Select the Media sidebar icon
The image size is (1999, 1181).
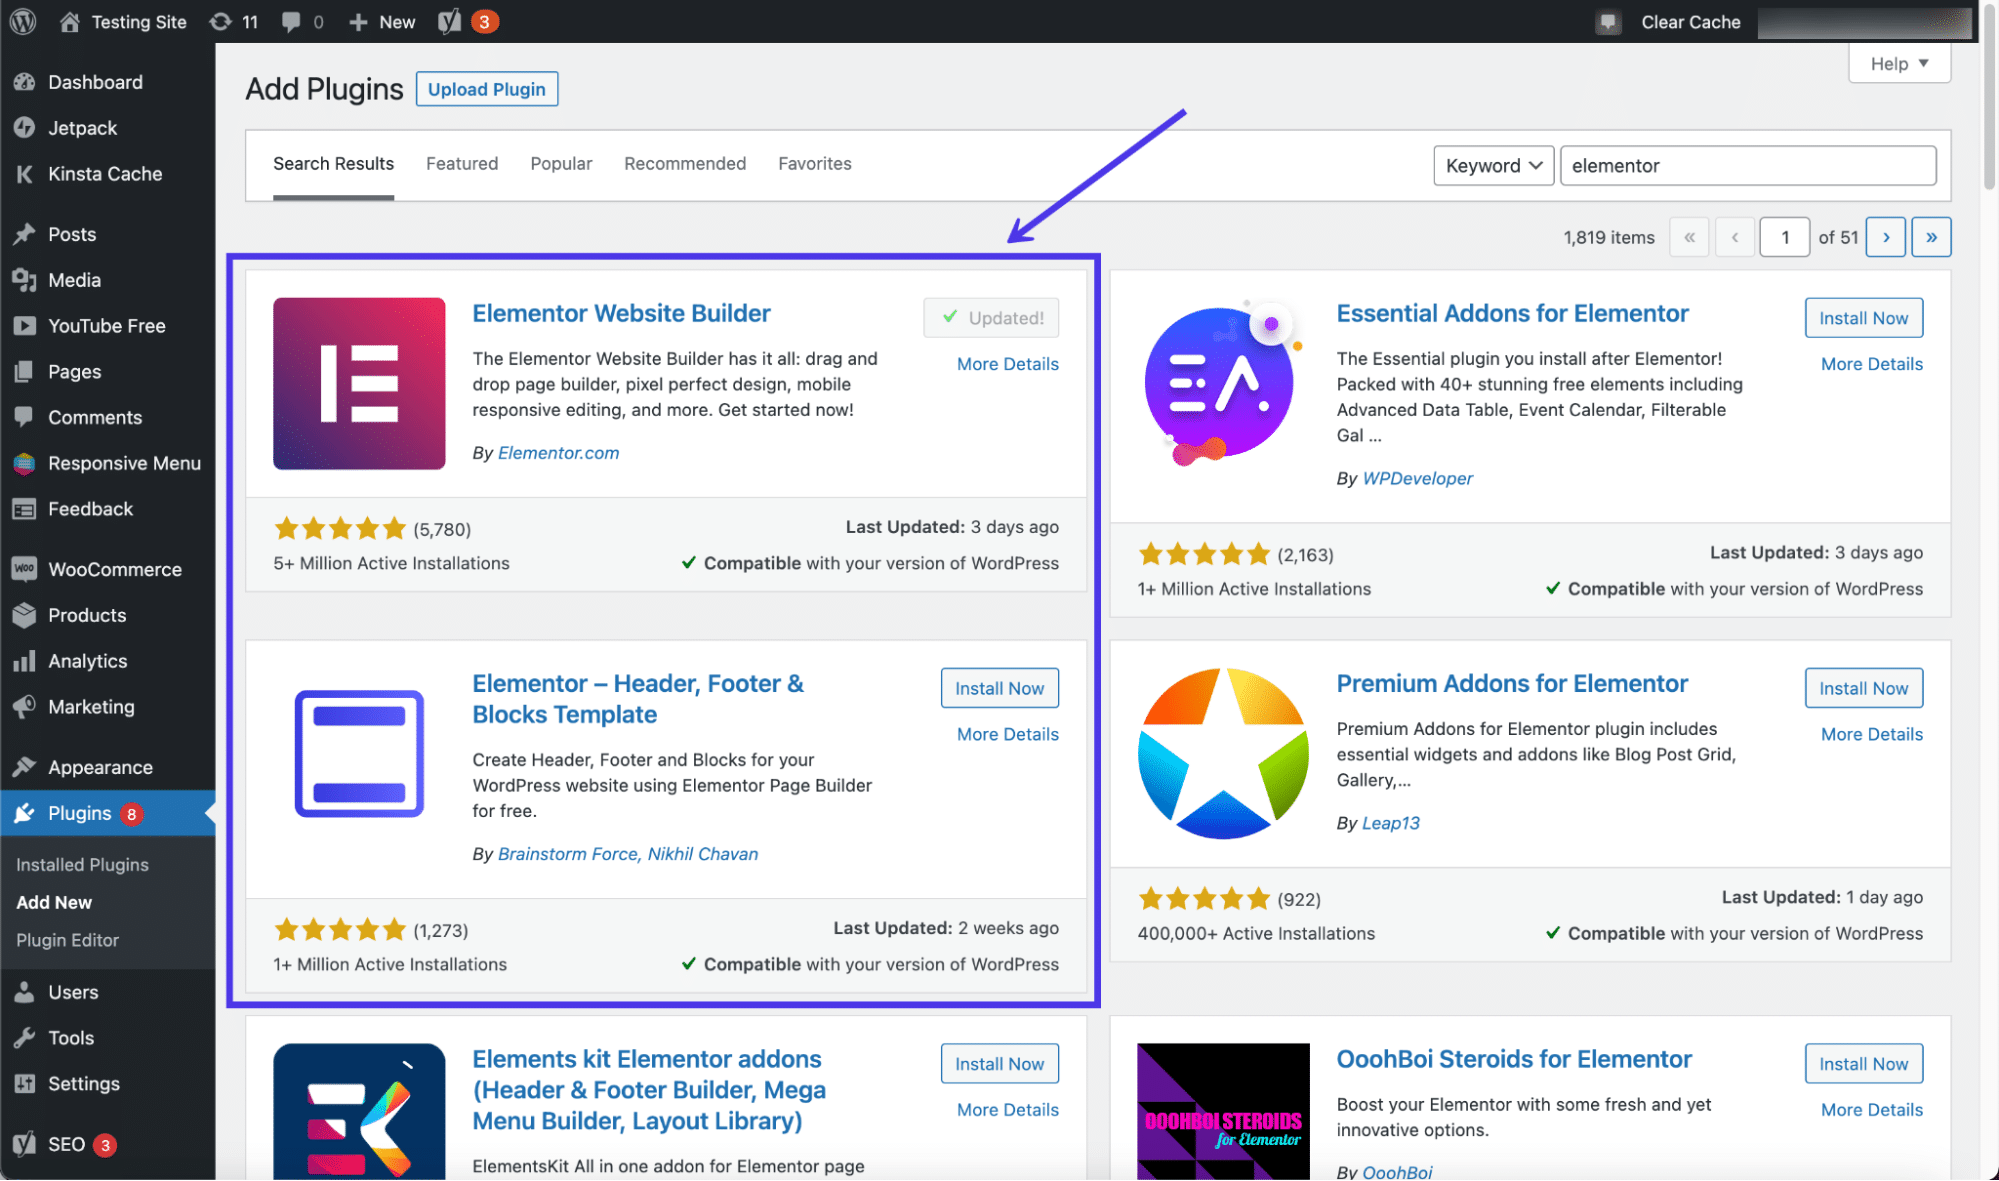pos(24,280)
